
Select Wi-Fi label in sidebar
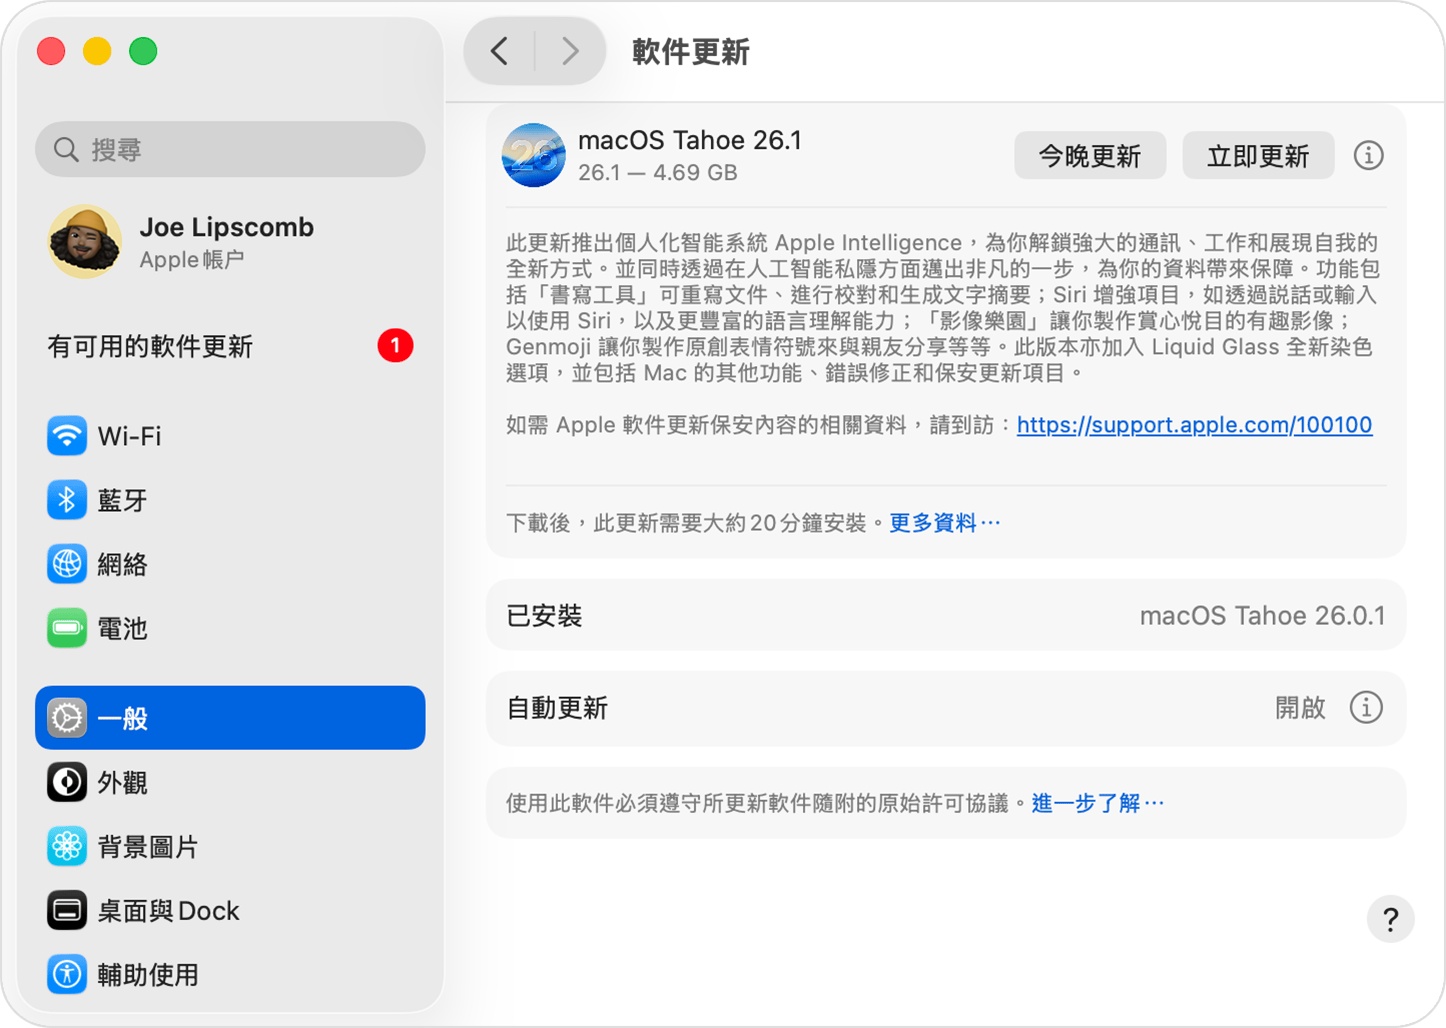(129, 436)
